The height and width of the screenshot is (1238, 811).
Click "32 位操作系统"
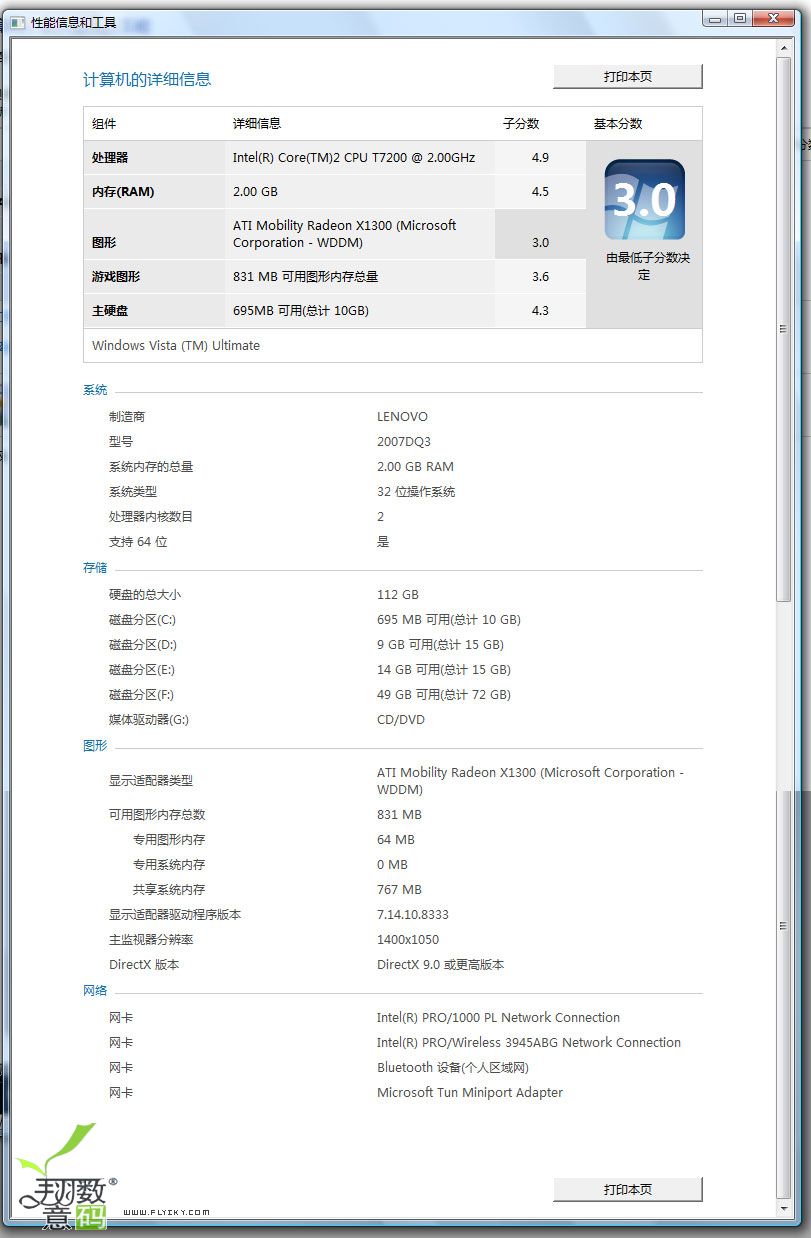[x=416, y=492]
